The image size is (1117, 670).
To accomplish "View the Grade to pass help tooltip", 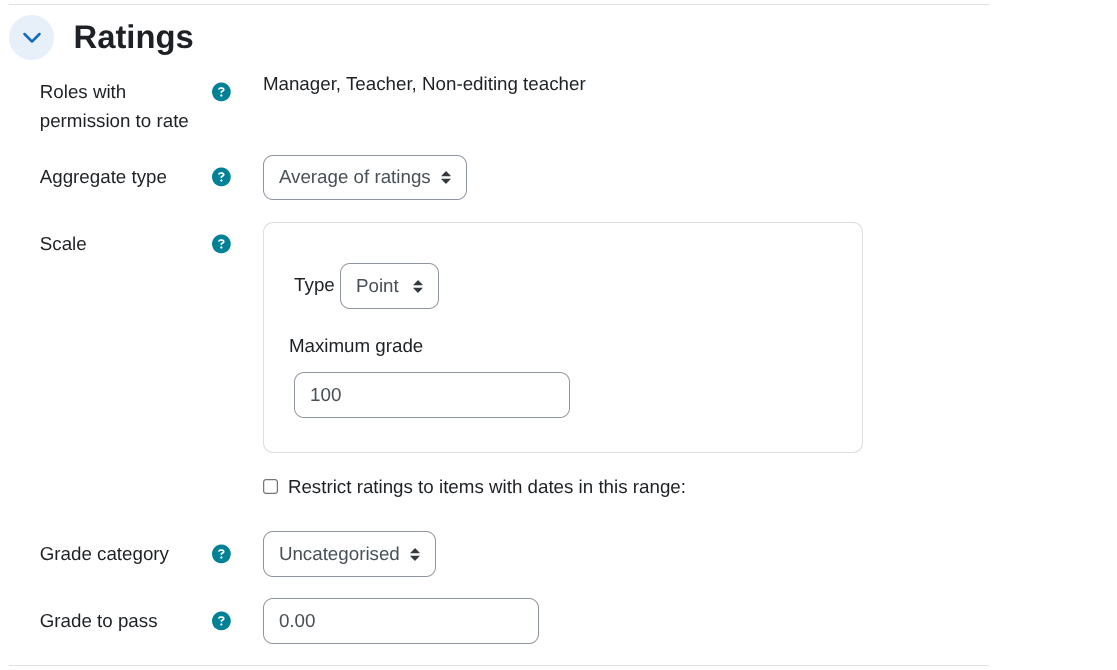I will (221, 621).
